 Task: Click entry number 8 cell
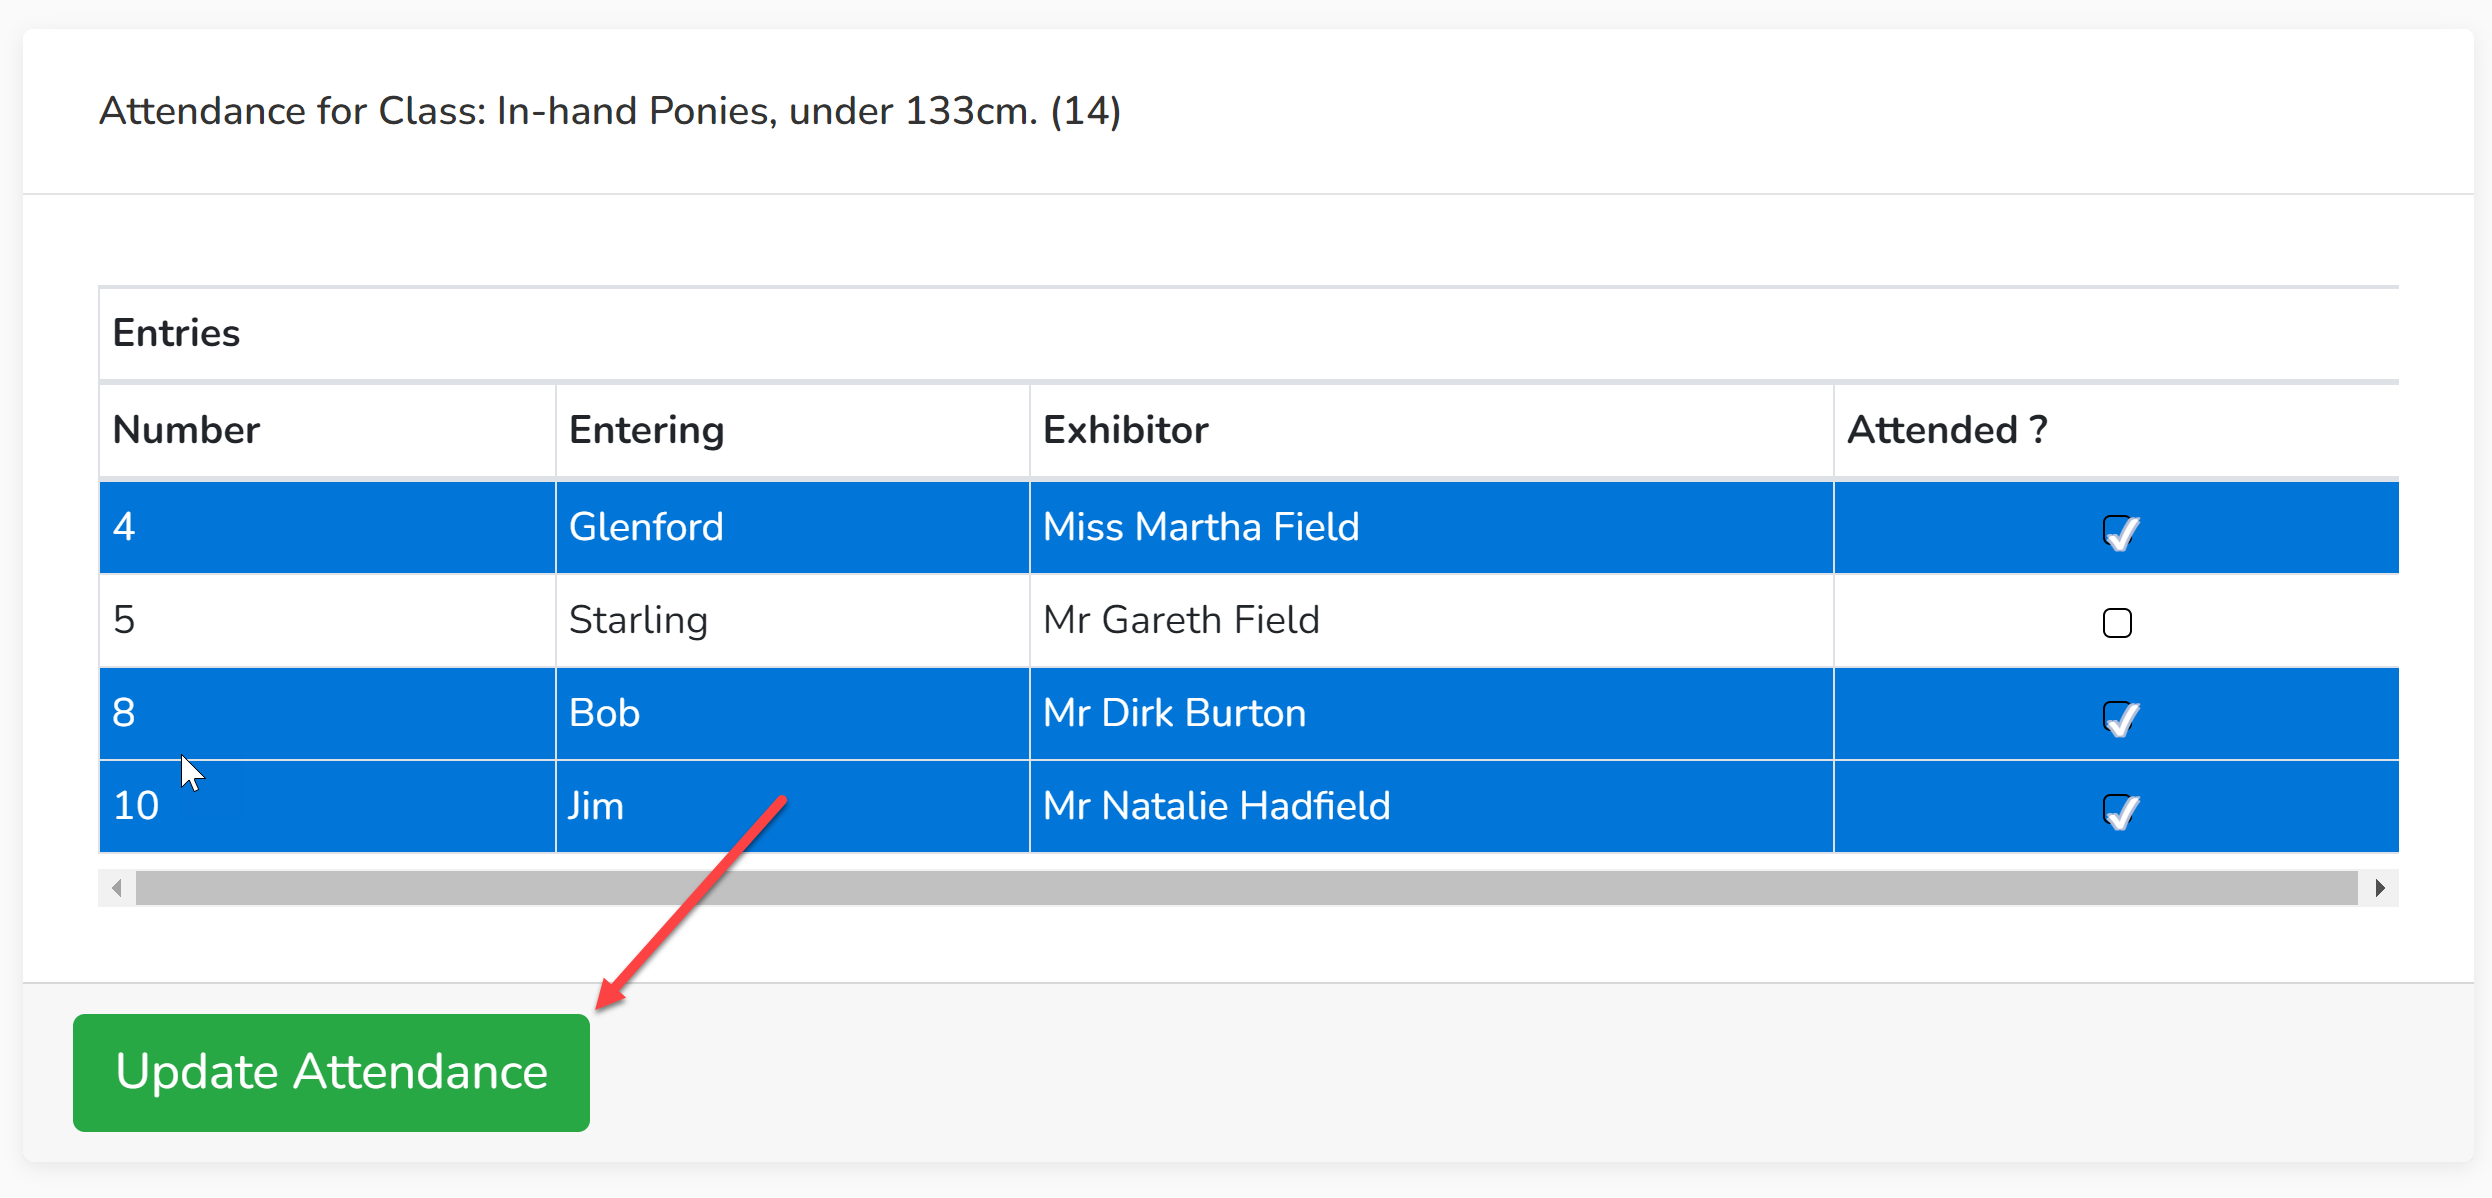(x=327, y=713)
